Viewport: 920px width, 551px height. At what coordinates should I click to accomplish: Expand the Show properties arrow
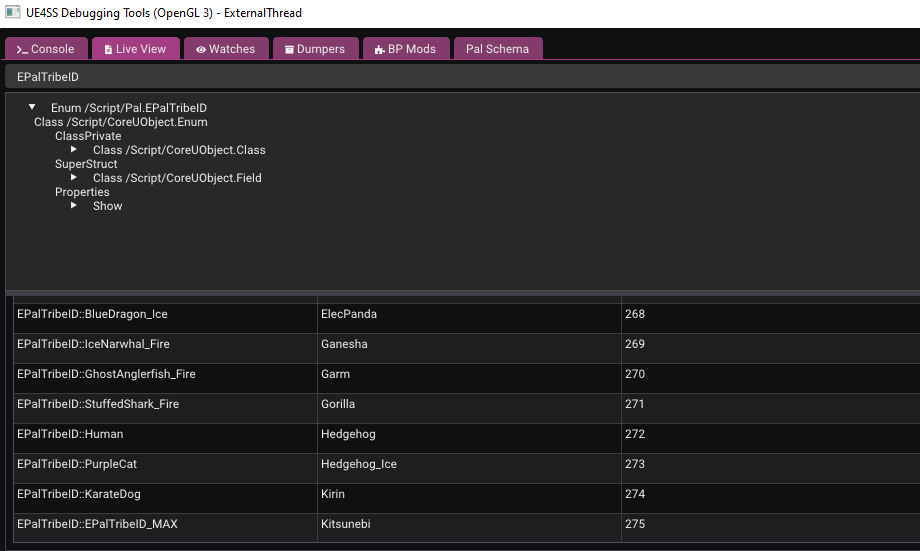[74, 206]
